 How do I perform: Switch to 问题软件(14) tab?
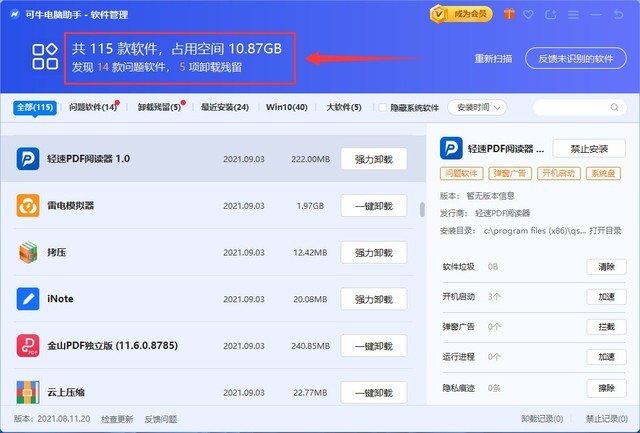coord(93,107)
